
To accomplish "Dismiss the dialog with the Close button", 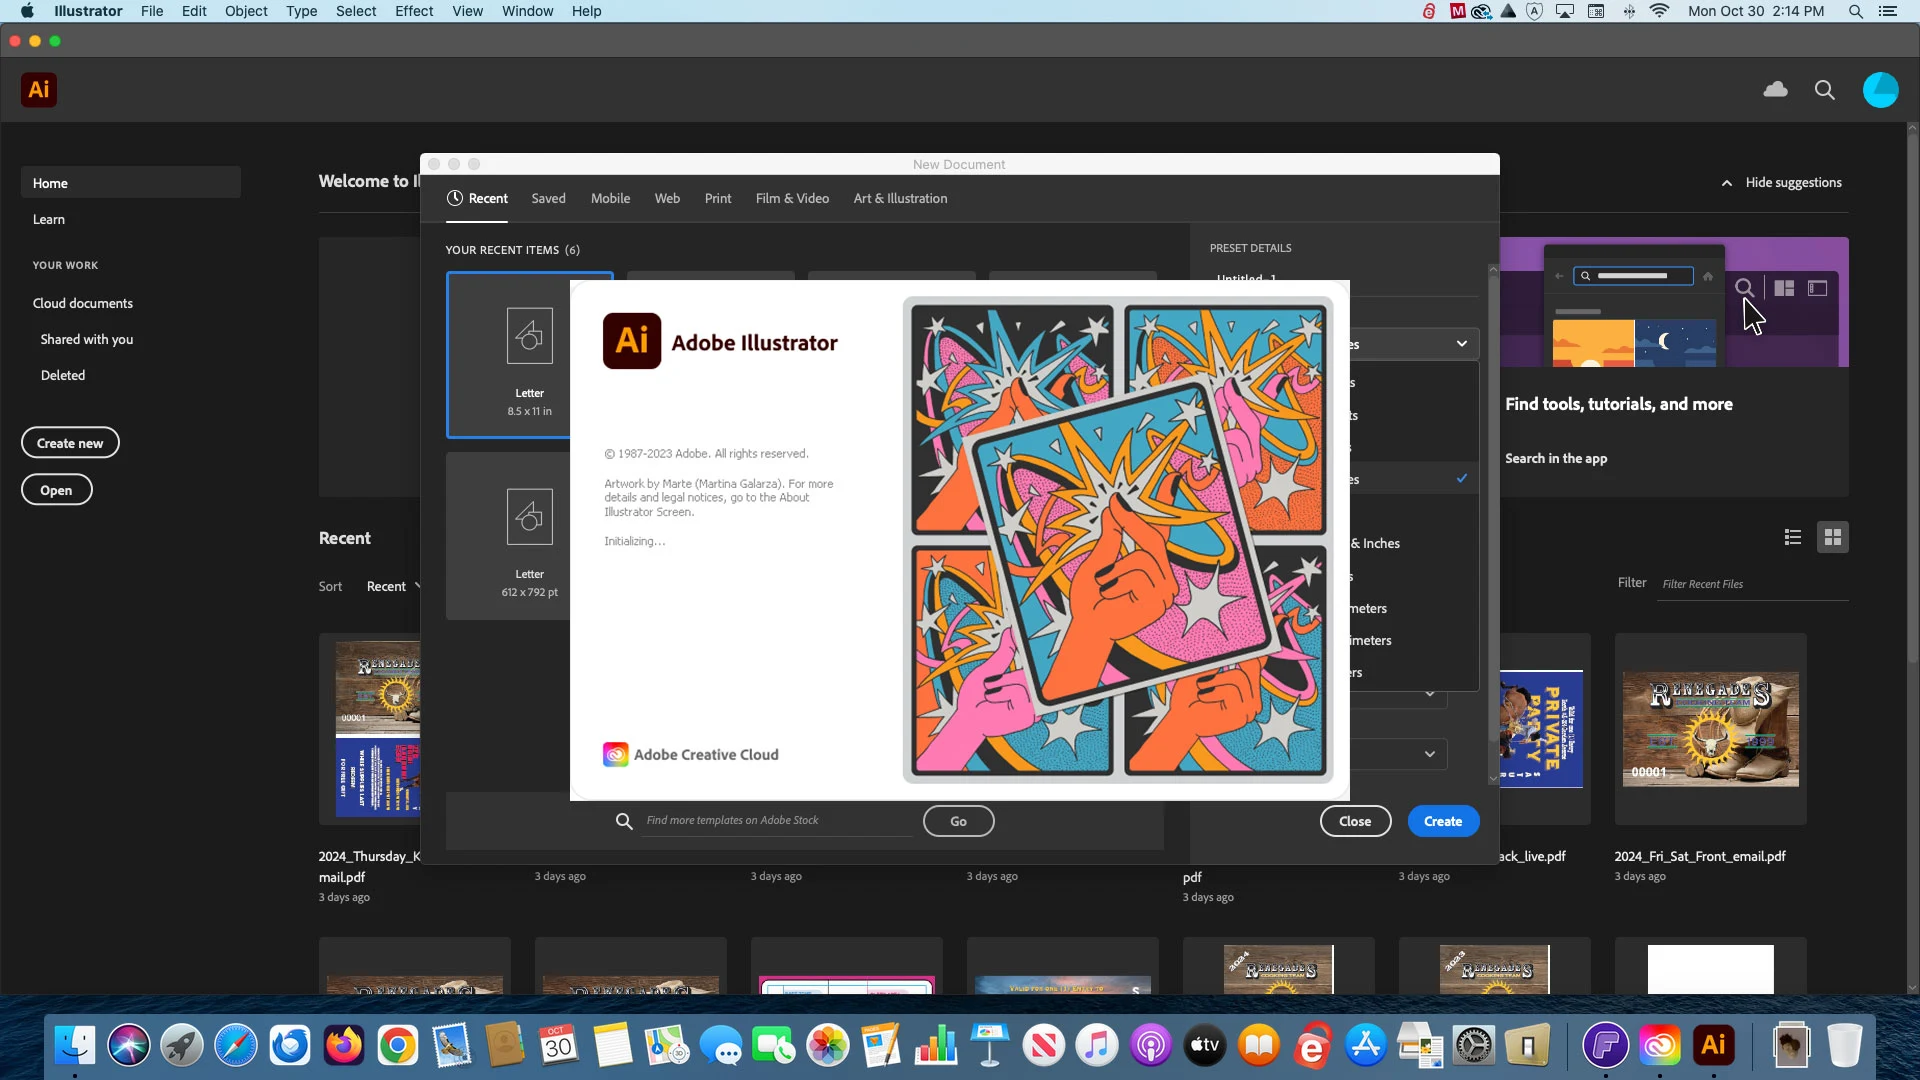I will tap(1355, 820).
